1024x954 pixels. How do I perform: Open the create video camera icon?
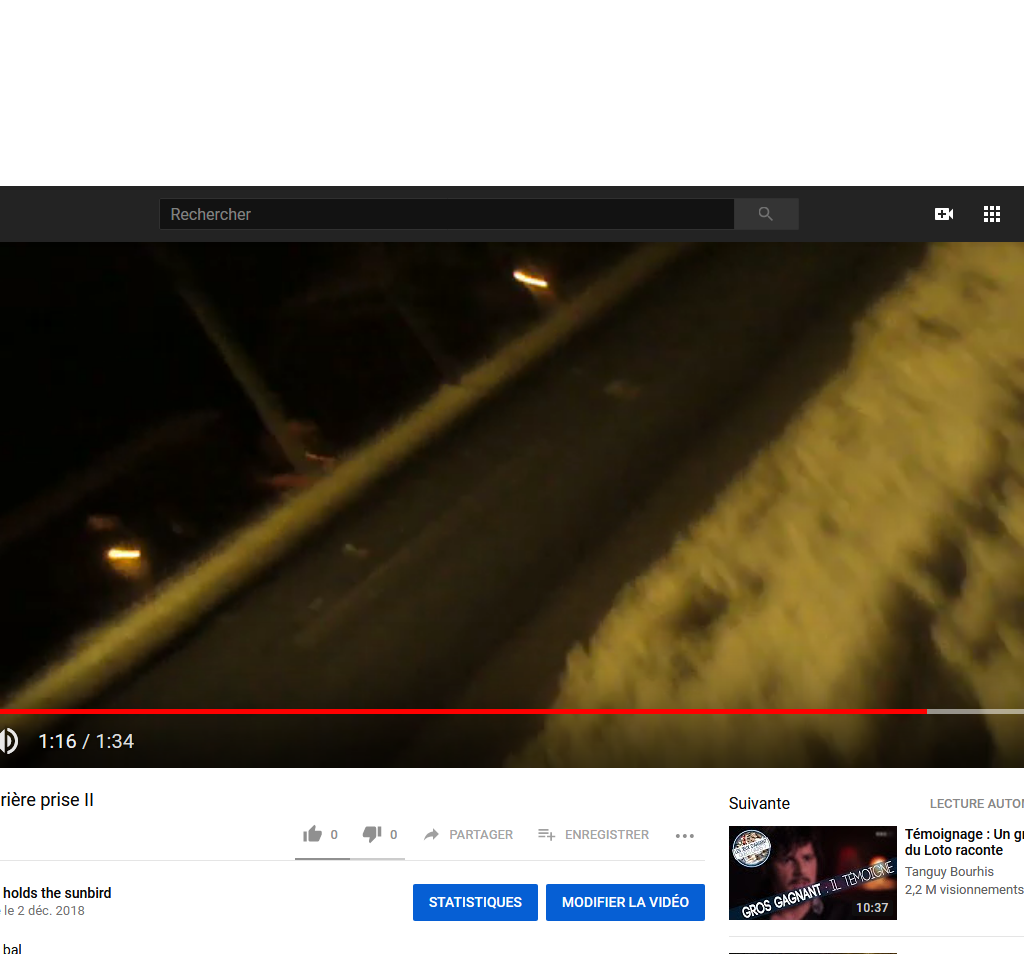point(943,214)
